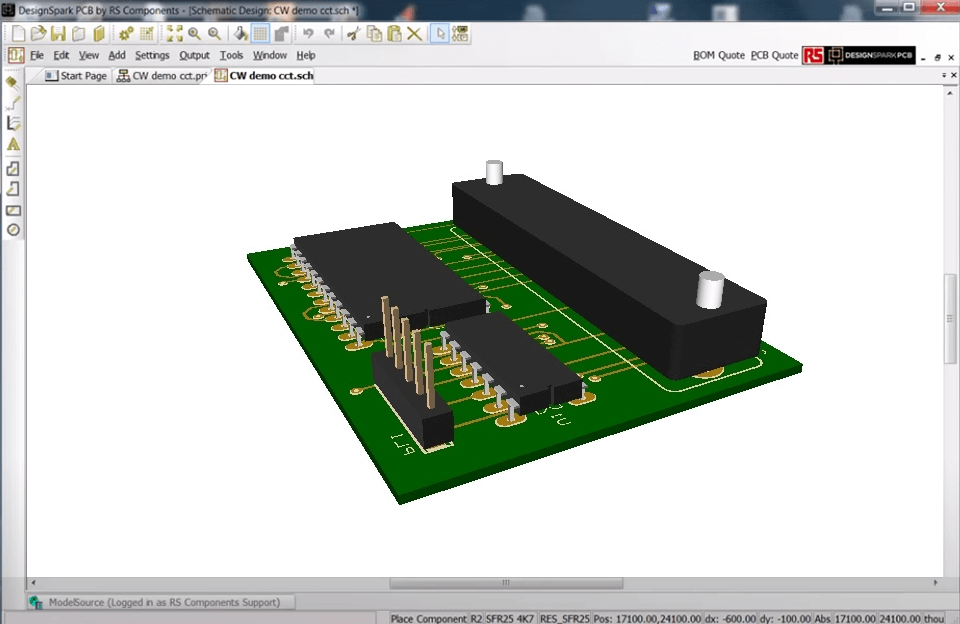Click the Delete X icon in toolbar
960x624 pixels.
(x=414, y=33)
